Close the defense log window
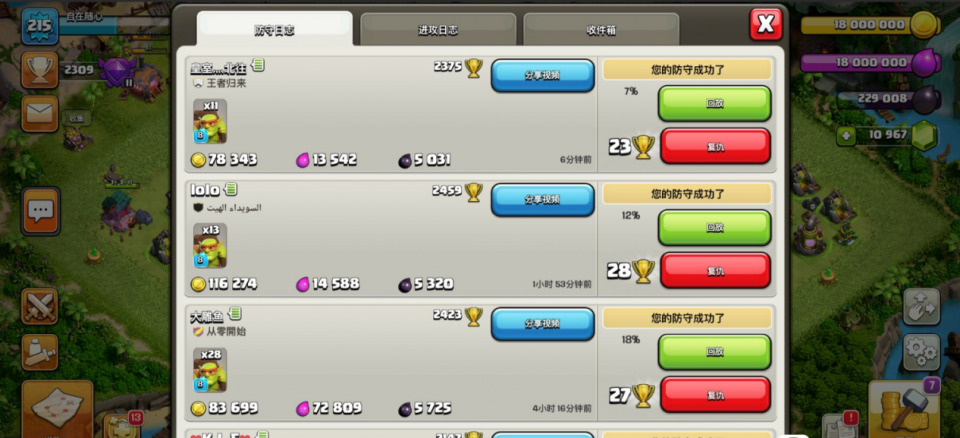Screen dimensions: 960x438 pyautogui.click(x=765, y=25)
